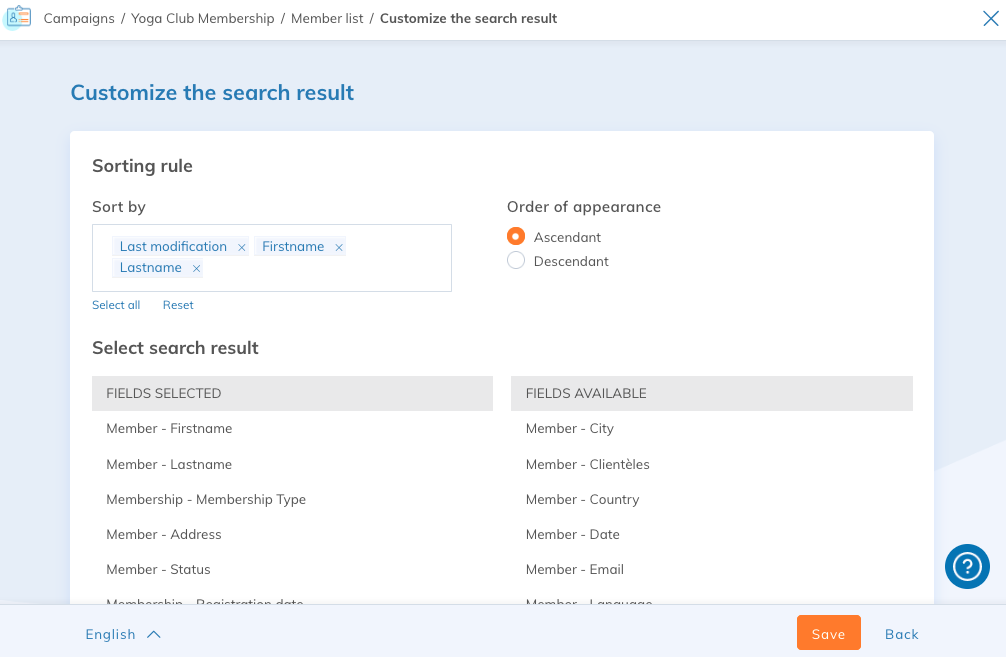Click the member card app logo icon

[x=18, y=18]
